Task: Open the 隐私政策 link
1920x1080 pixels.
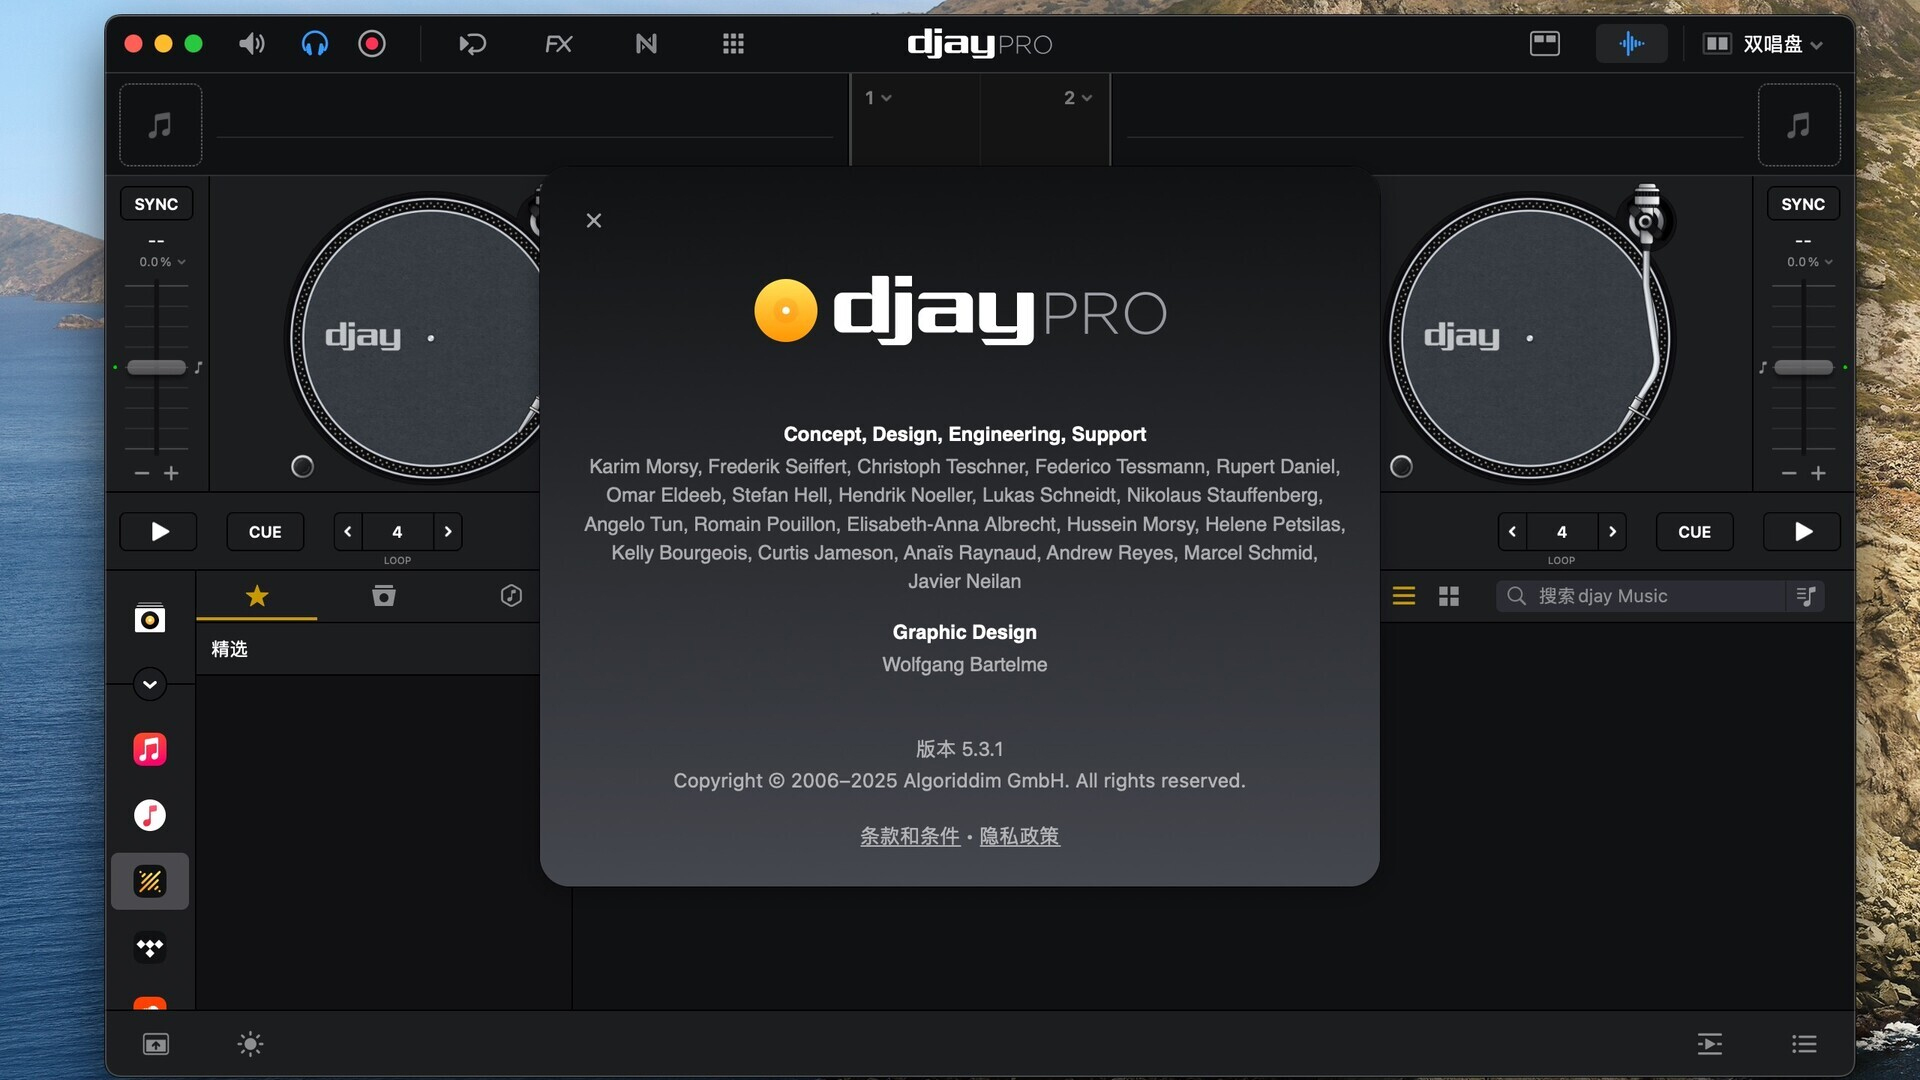Action: click(1019, 836)
